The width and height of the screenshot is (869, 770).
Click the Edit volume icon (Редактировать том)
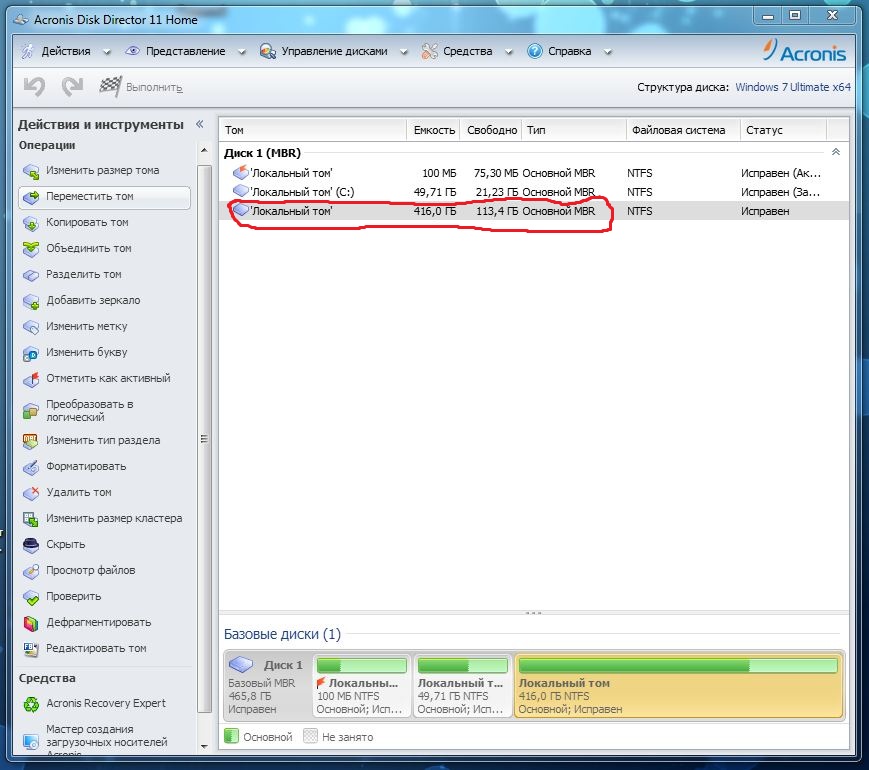(x=31, y=649)
